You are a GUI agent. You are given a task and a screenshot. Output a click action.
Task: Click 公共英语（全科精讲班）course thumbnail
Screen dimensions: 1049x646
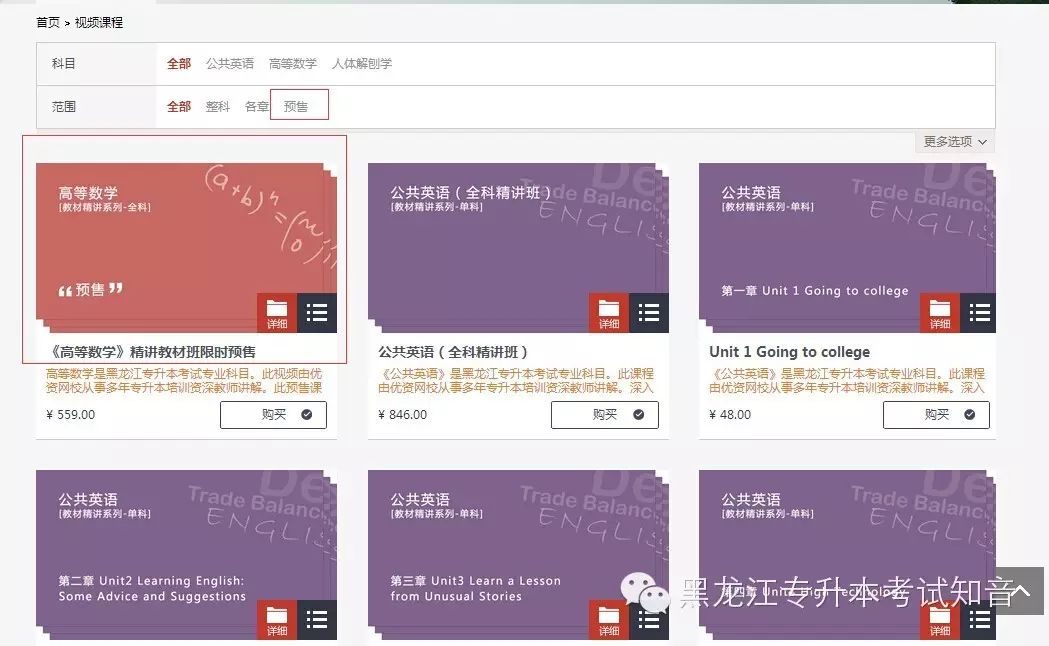(x=518, y=247)
